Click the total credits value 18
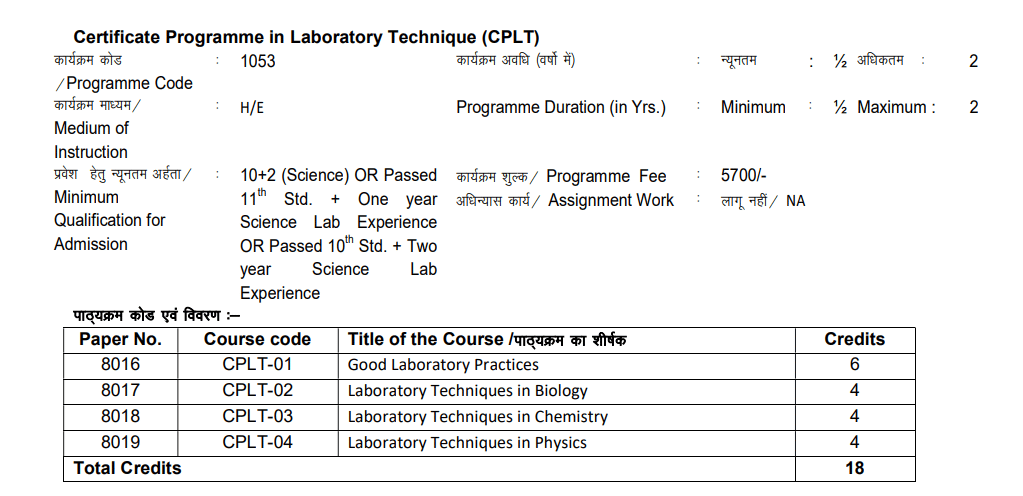 point(854,468)
